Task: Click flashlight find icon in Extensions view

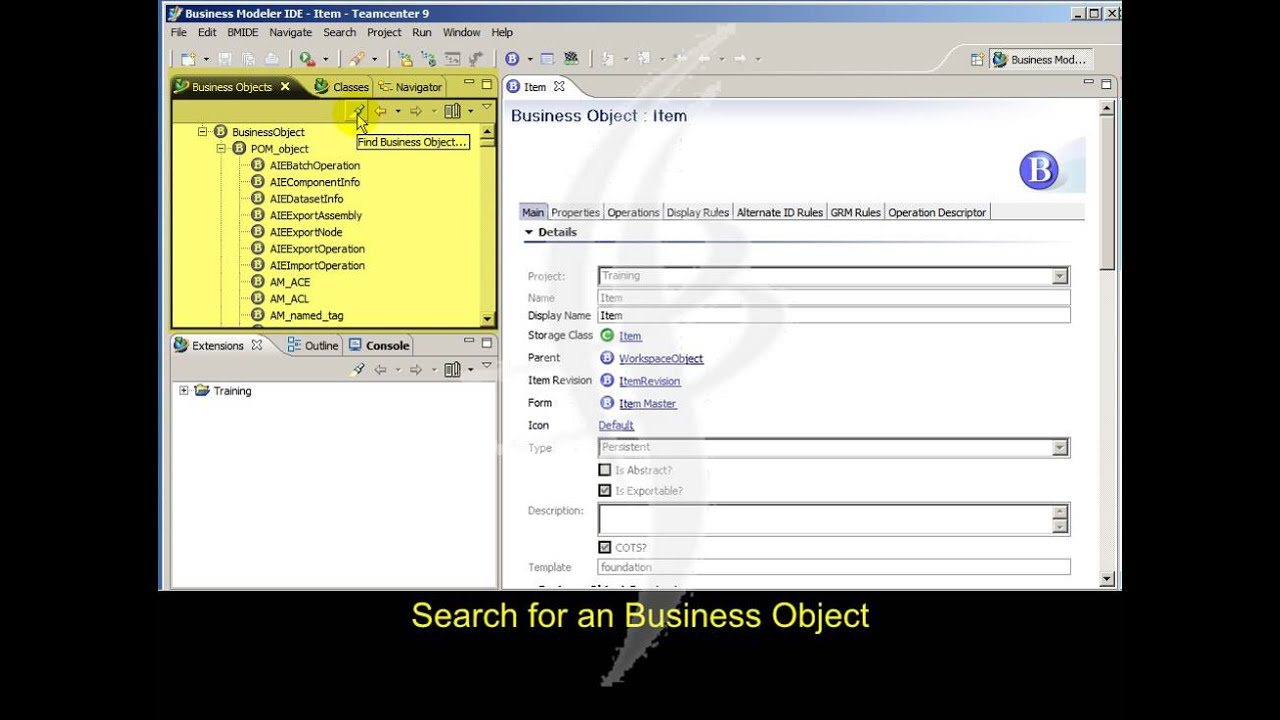Action: 358,369
